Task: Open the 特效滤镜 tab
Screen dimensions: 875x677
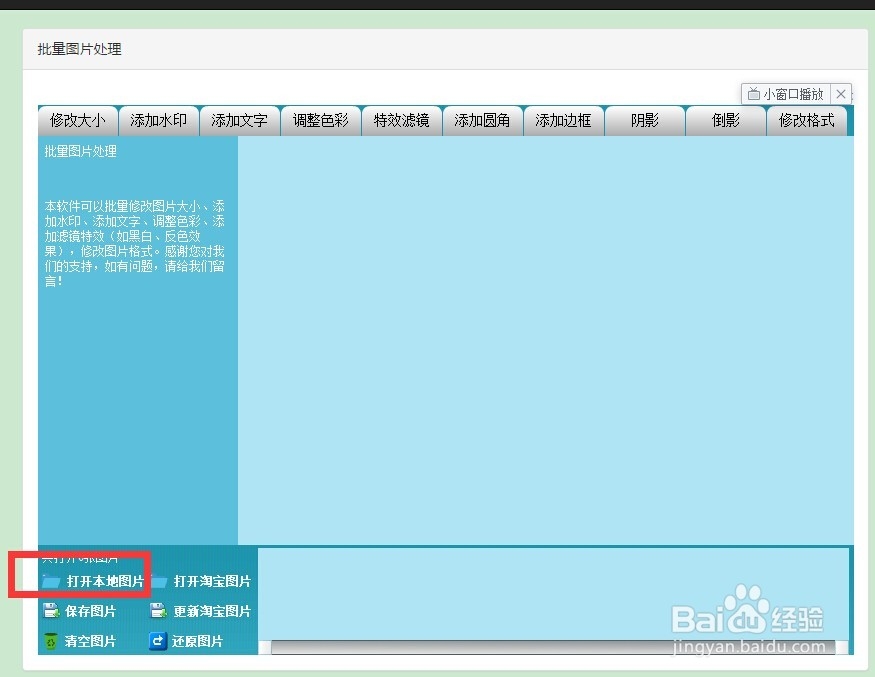Action: pos(401,121)
